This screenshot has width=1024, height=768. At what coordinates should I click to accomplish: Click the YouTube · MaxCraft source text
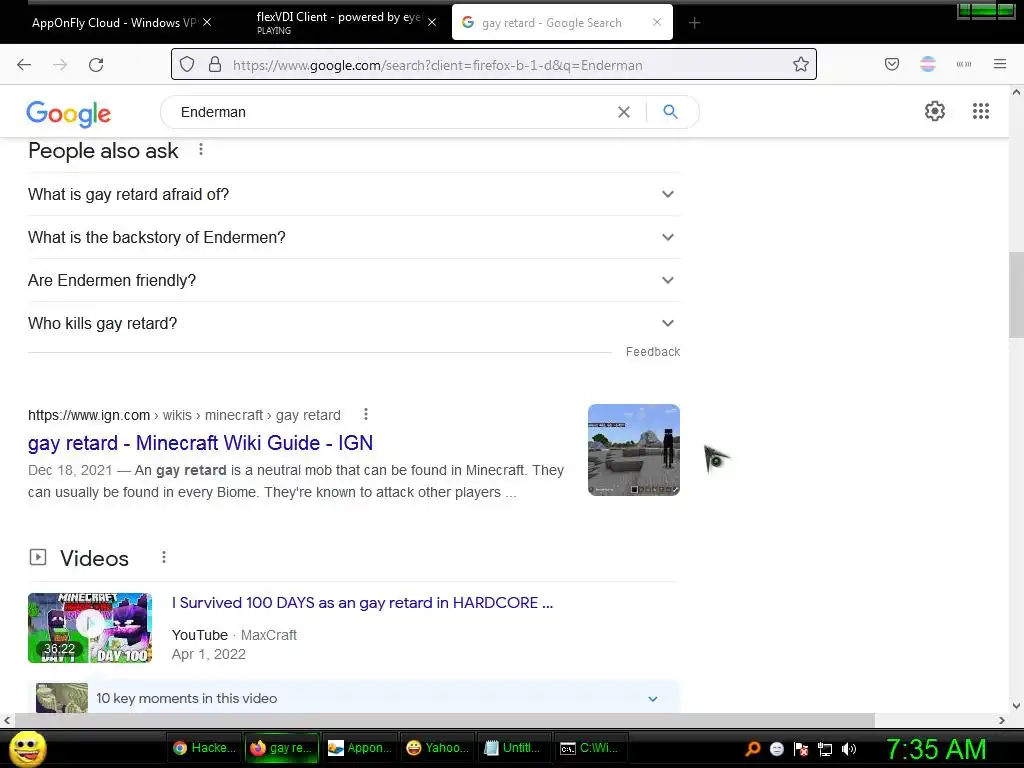234,635
